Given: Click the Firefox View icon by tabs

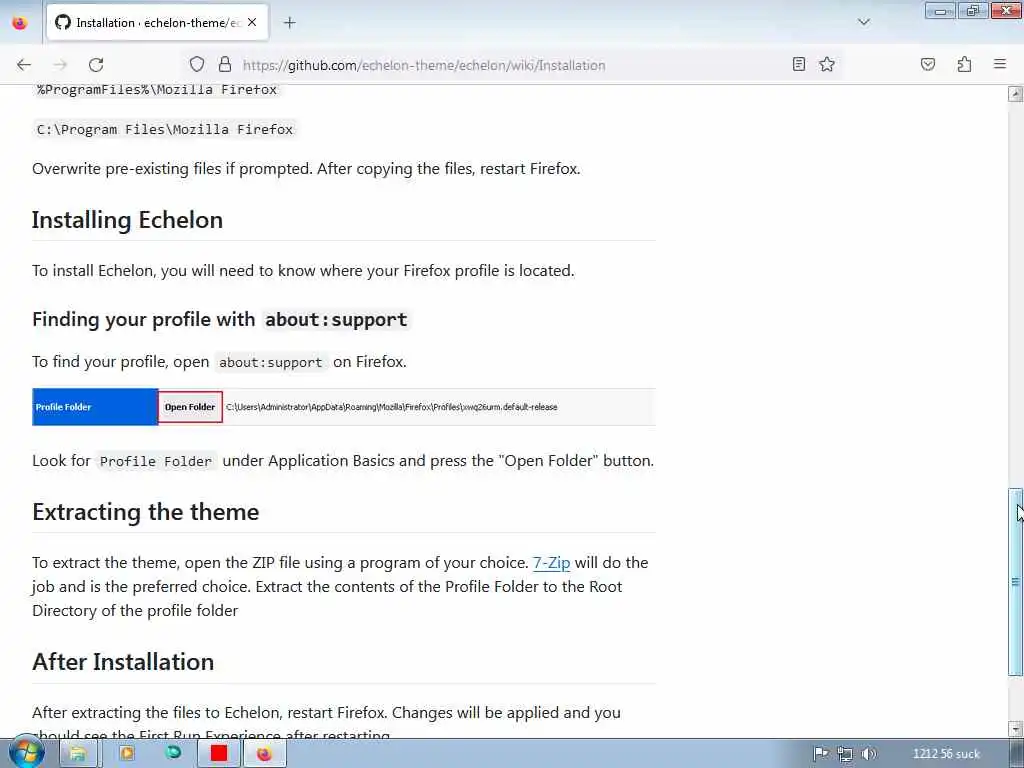Looking at the screenshot, I should click(20, 23).
